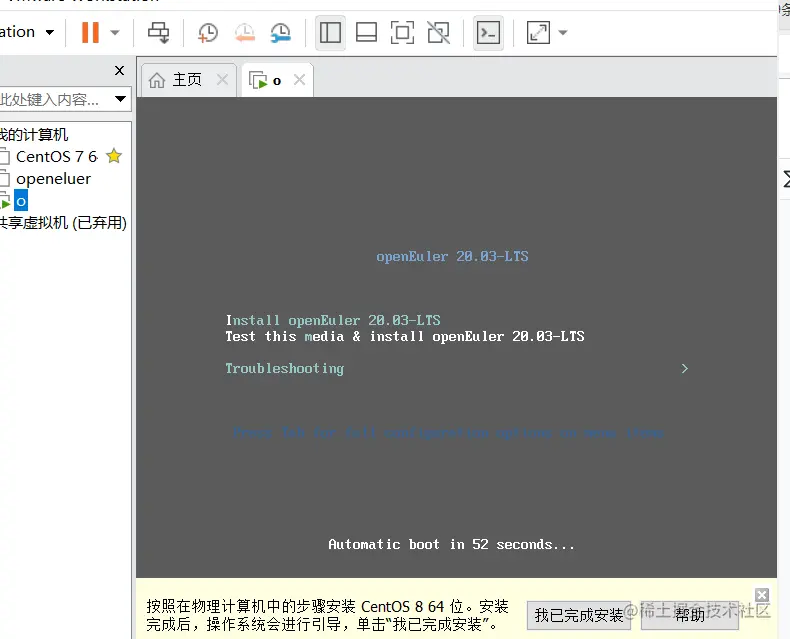The height and width of the screenshot is (639, 790).
Task: Take a snapshot of this virtual machine
Action: [x=208, y=33]
